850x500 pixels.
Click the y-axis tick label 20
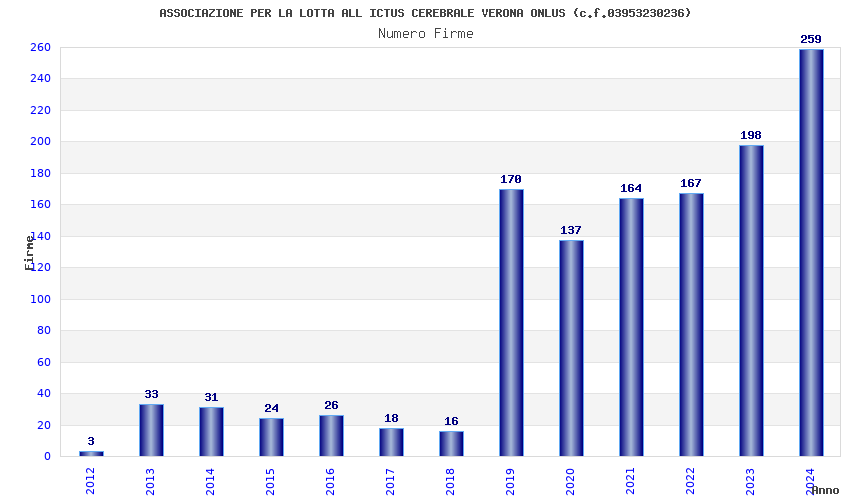tap(44, 425)
